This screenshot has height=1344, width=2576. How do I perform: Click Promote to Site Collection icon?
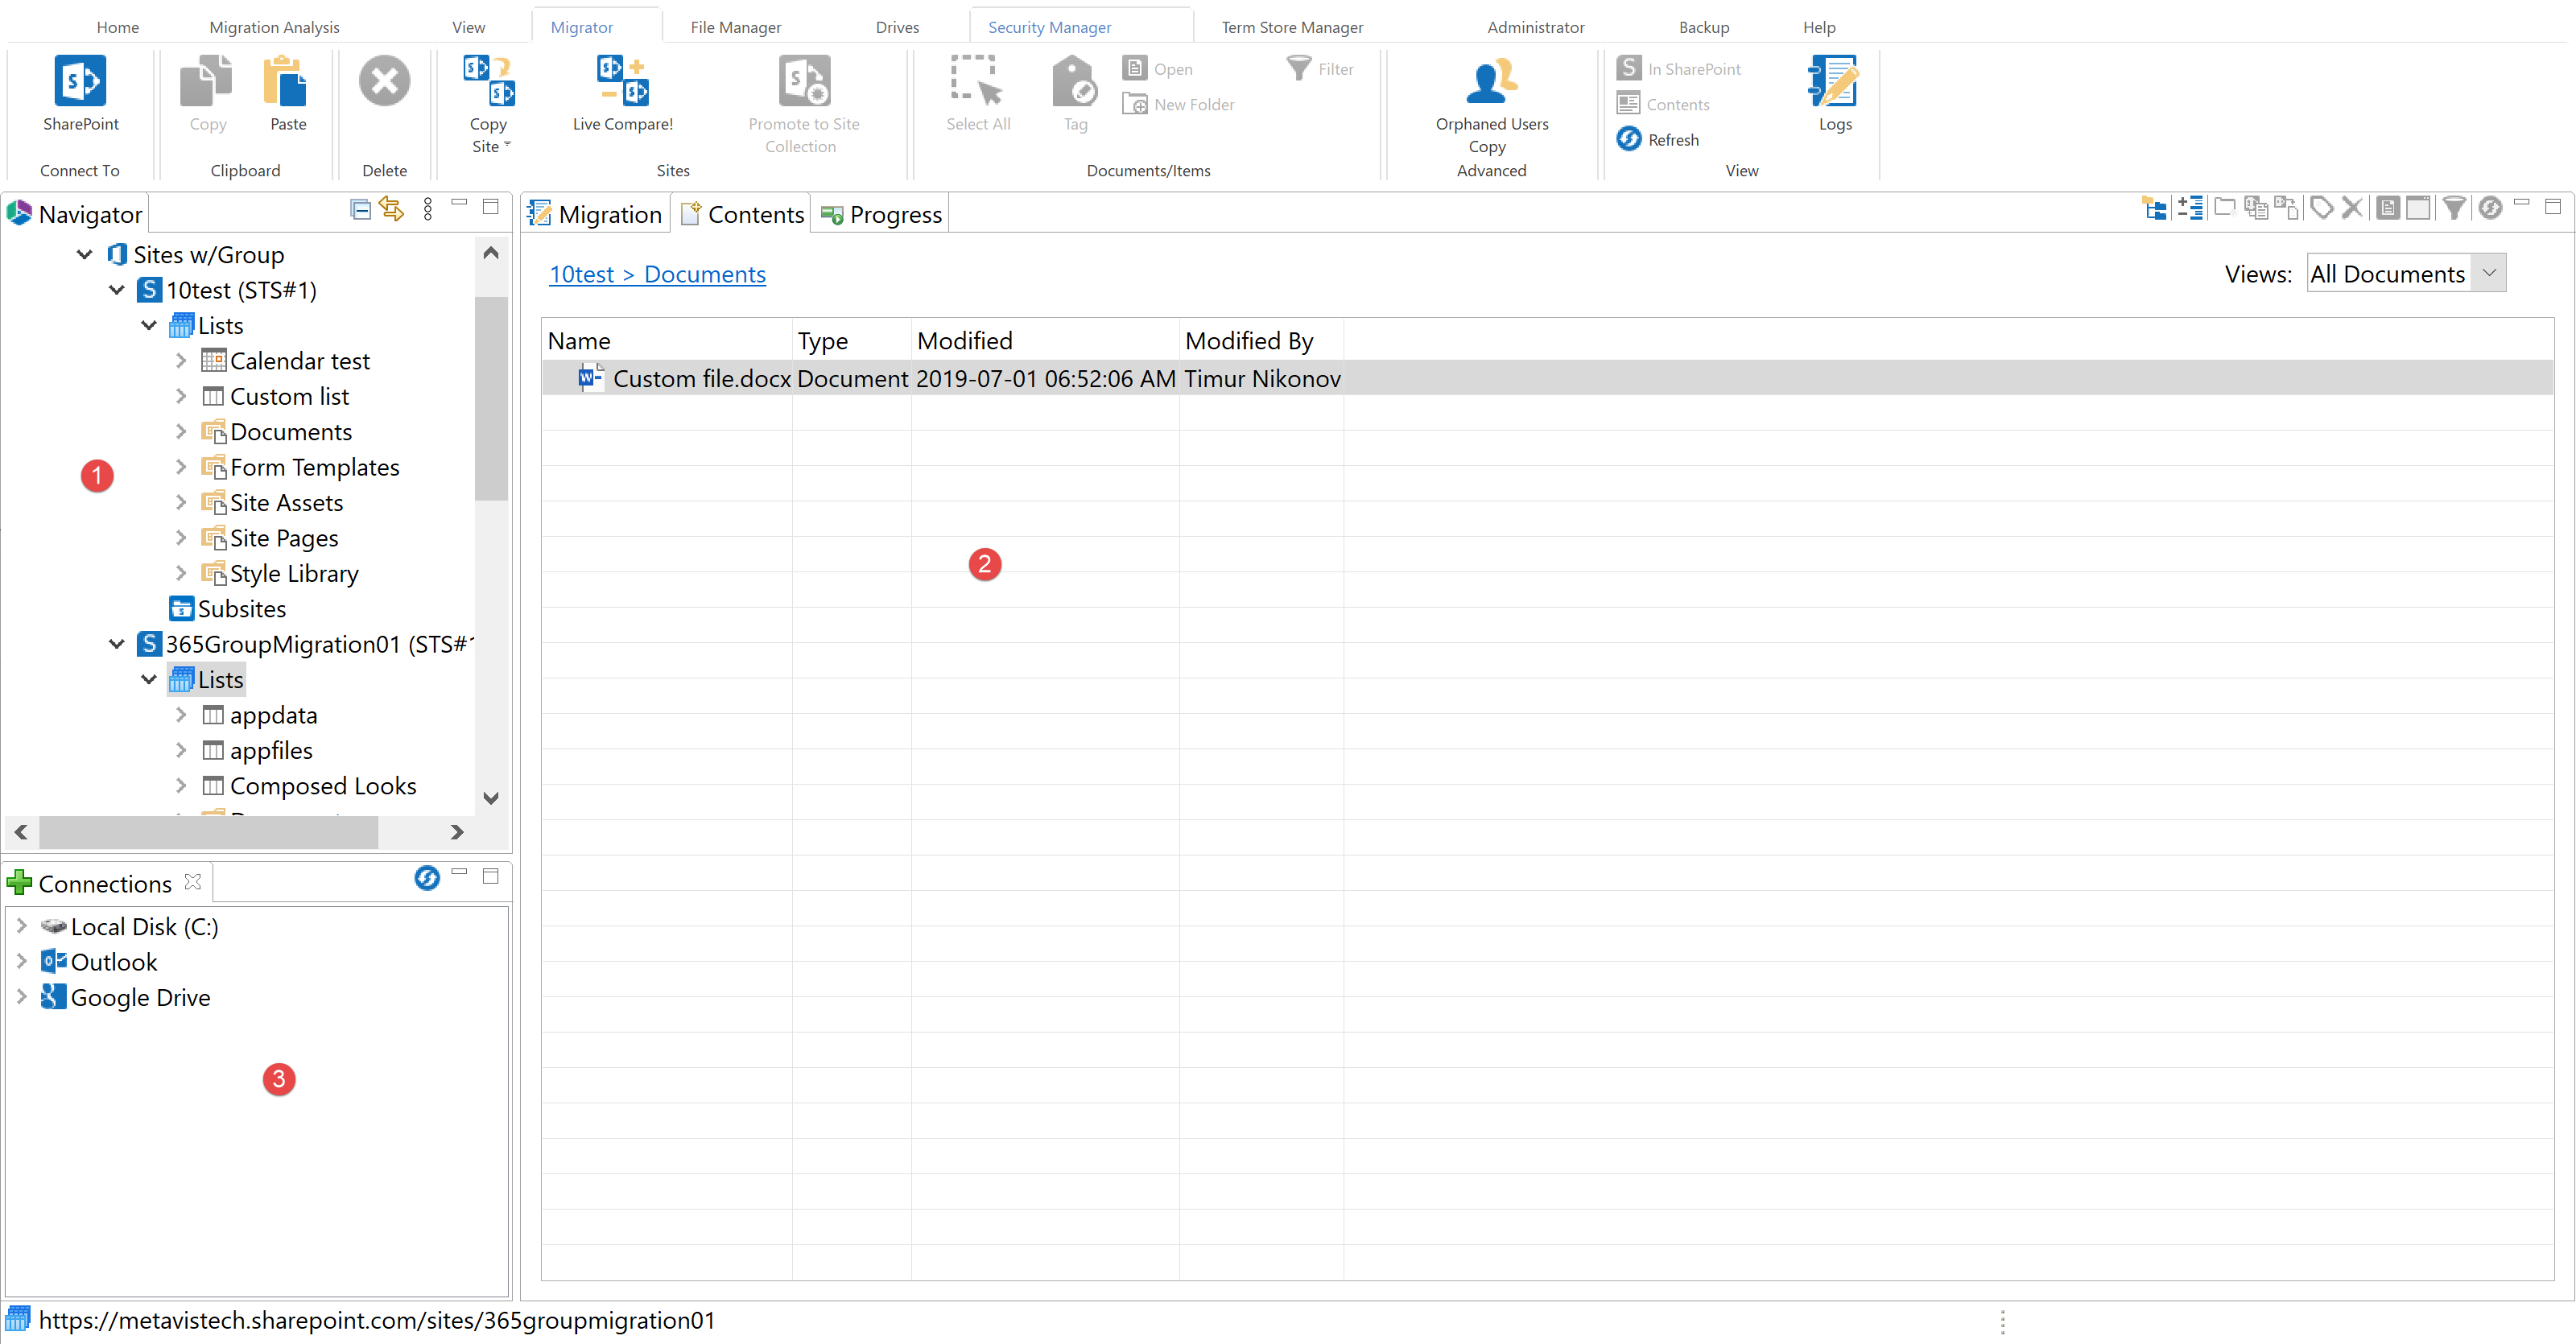click(804, 82)
